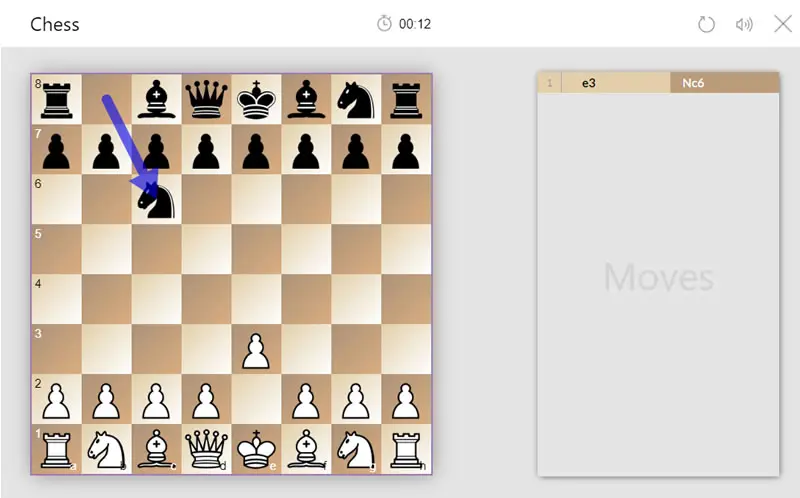The width and height of the screenshot is (800, 498).
Task: Select the black knight on c6
Action: point(156,201)
